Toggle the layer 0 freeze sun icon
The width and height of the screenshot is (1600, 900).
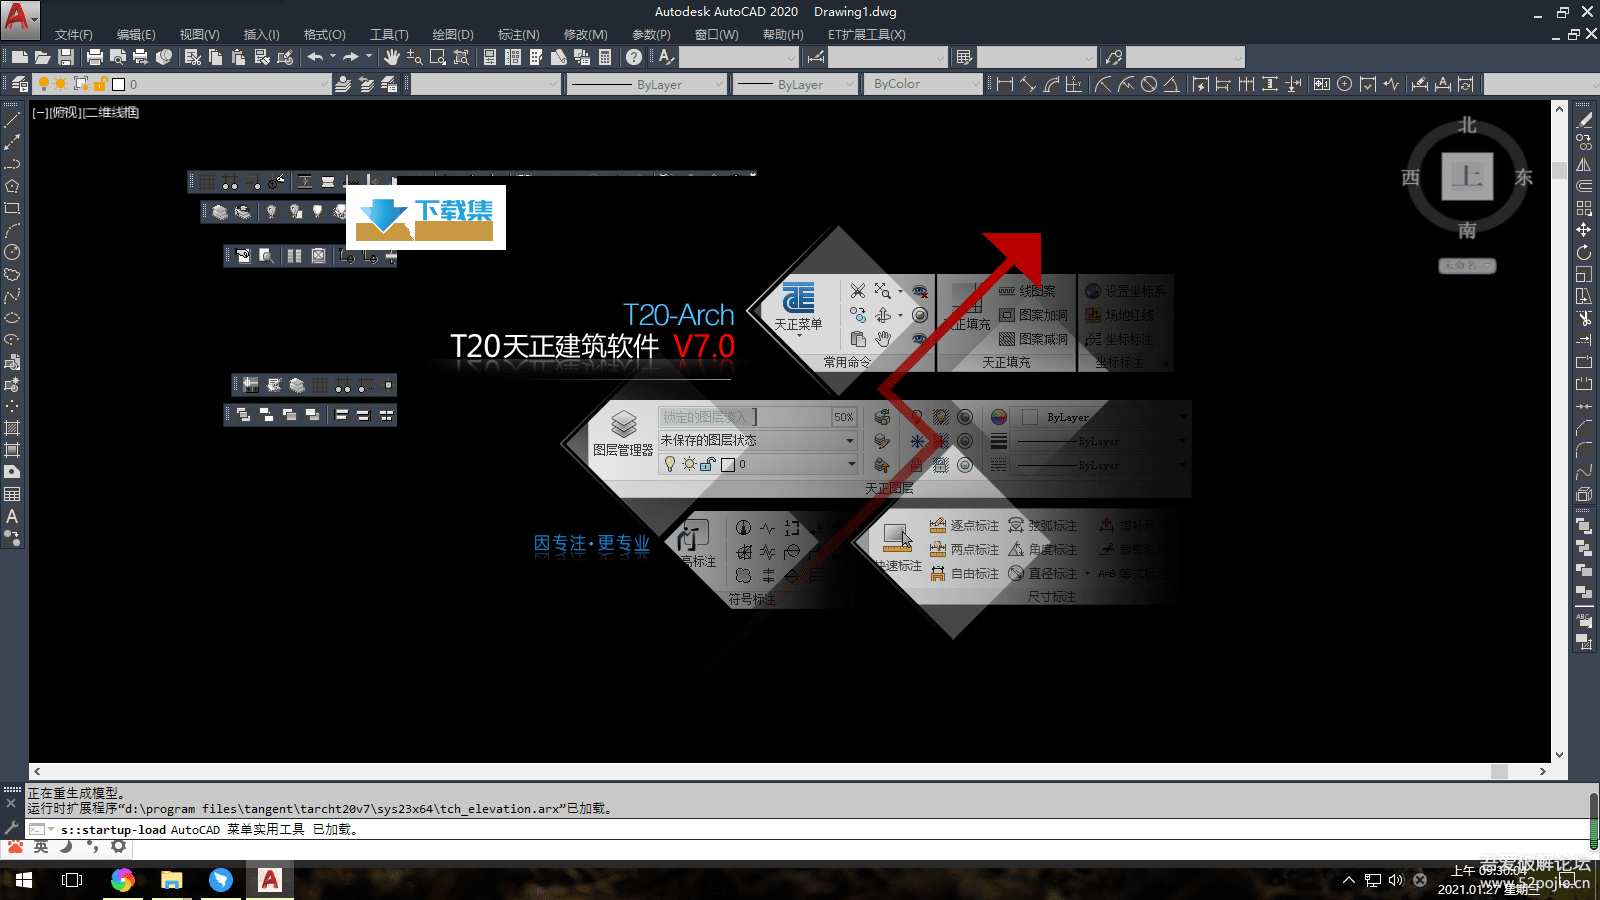[x=61, y=84]
